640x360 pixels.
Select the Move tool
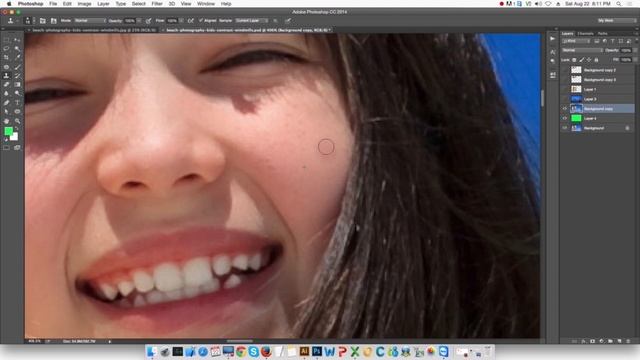click(17, 40)
